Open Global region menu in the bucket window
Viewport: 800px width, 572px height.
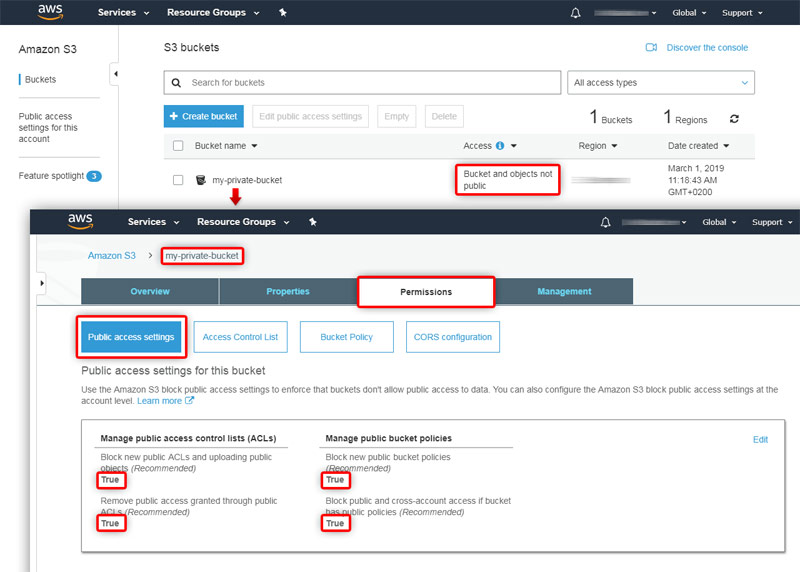[x=719, y=222]
